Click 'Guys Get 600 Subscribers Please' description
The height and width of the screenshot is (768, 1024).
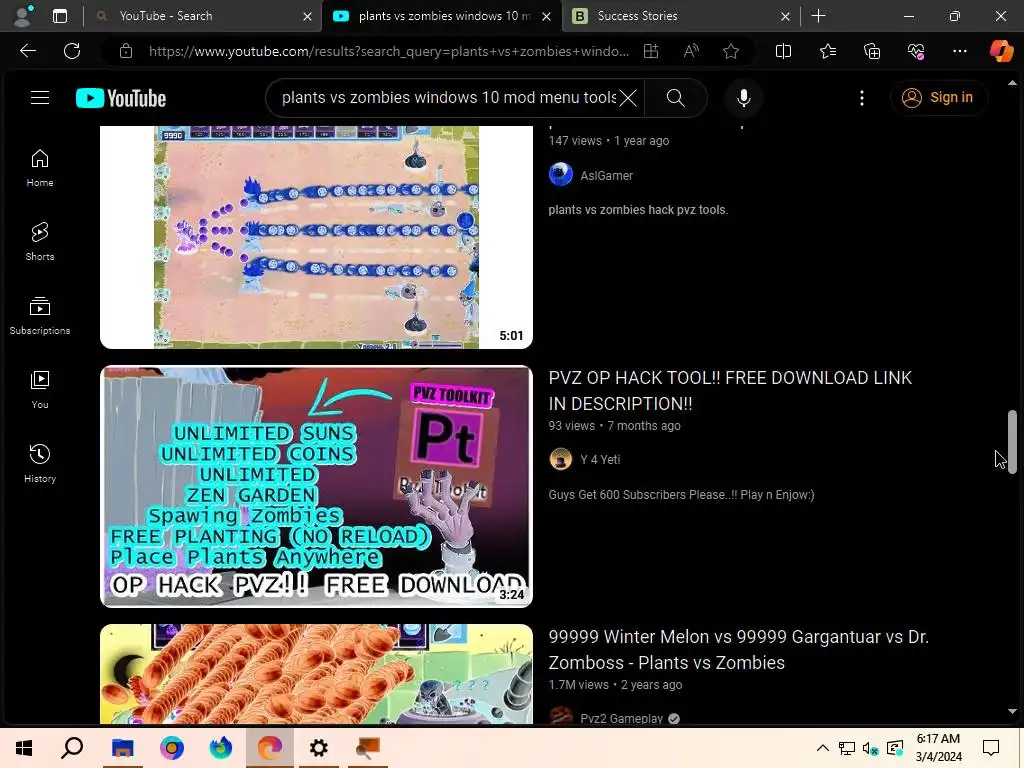click(x=681, y=494)
